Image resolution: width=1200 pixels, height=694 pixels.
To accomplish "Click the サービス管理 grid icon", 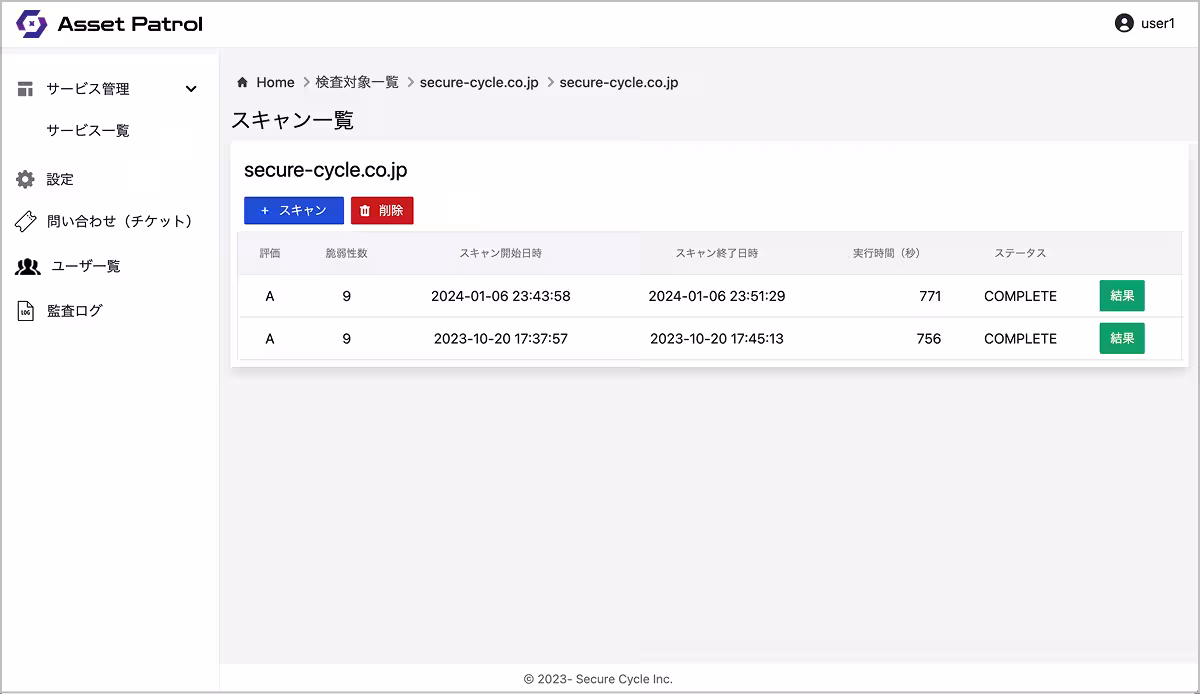I will [x=25, y=88].
